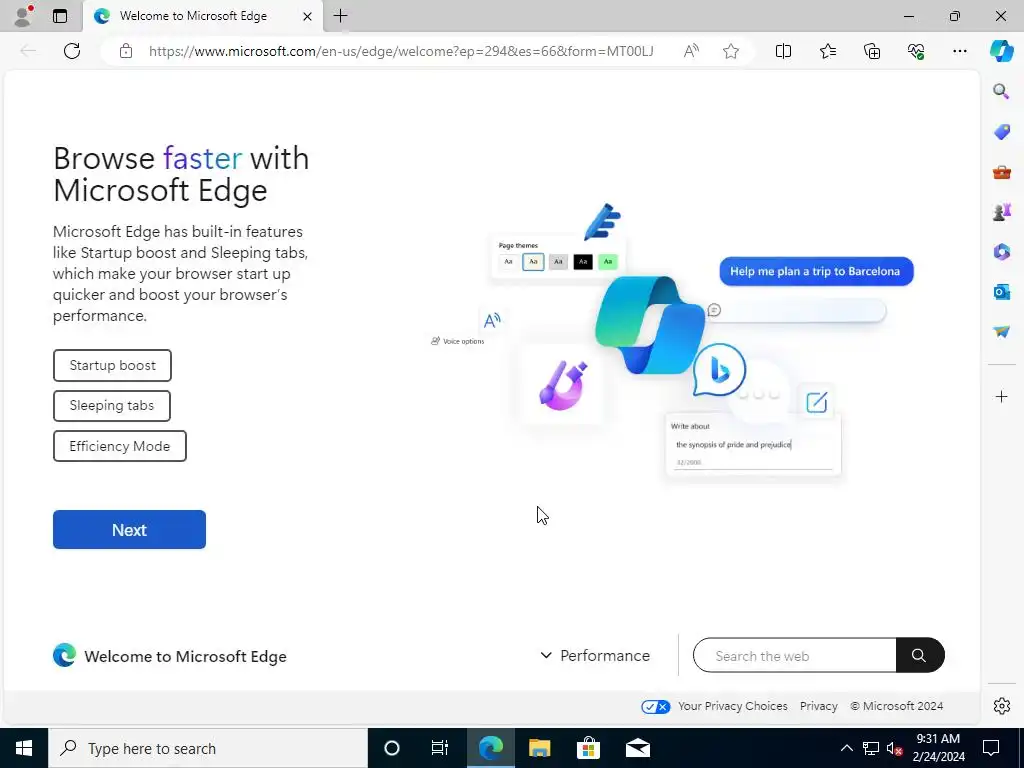
Task: Open a new tab with the plus button
Action: click(340, 16)
